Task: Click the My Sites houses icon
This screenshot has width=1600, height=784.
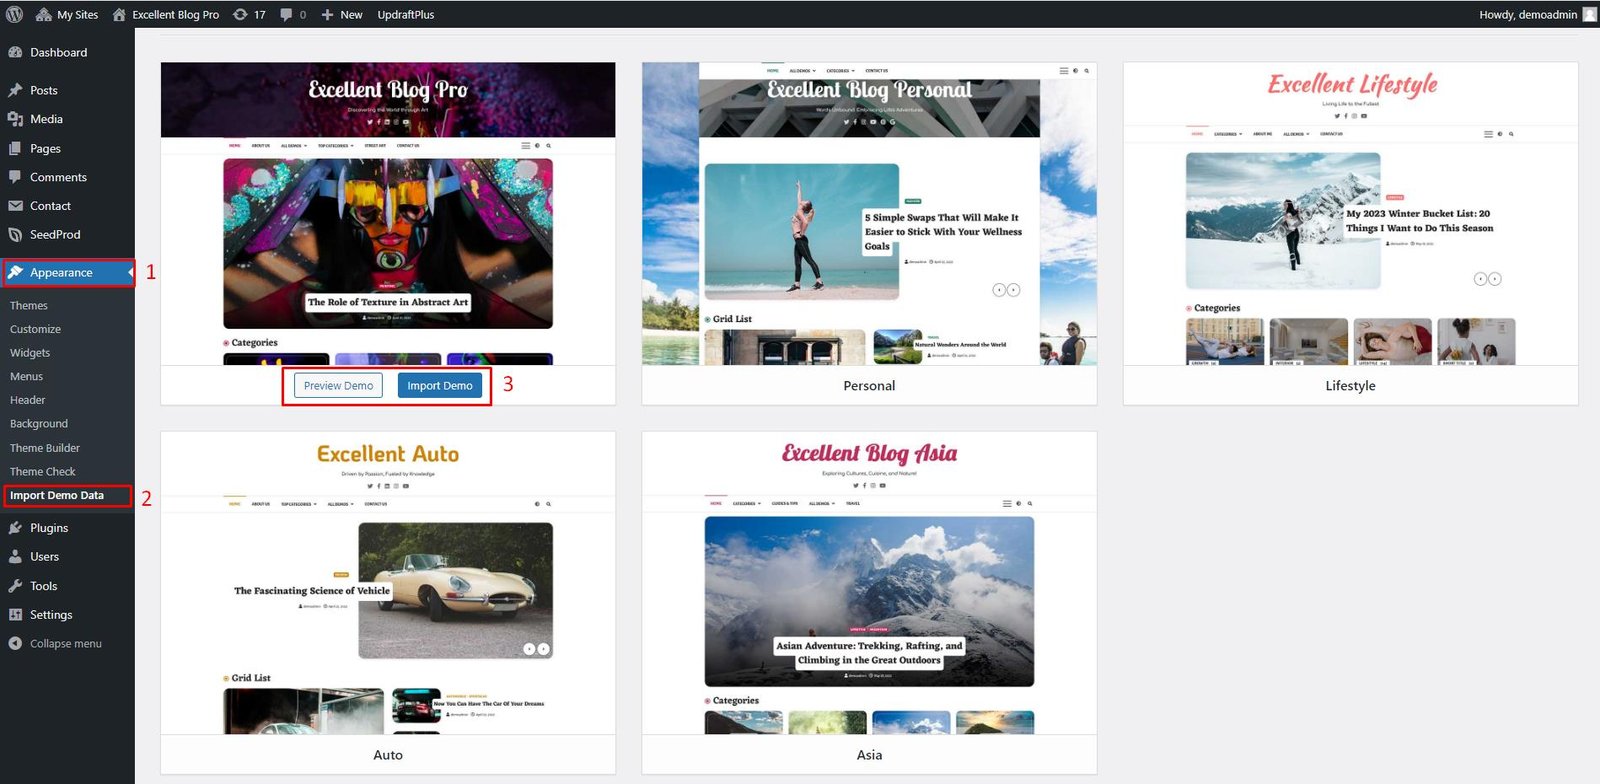Action: click(x=44, y=14)
